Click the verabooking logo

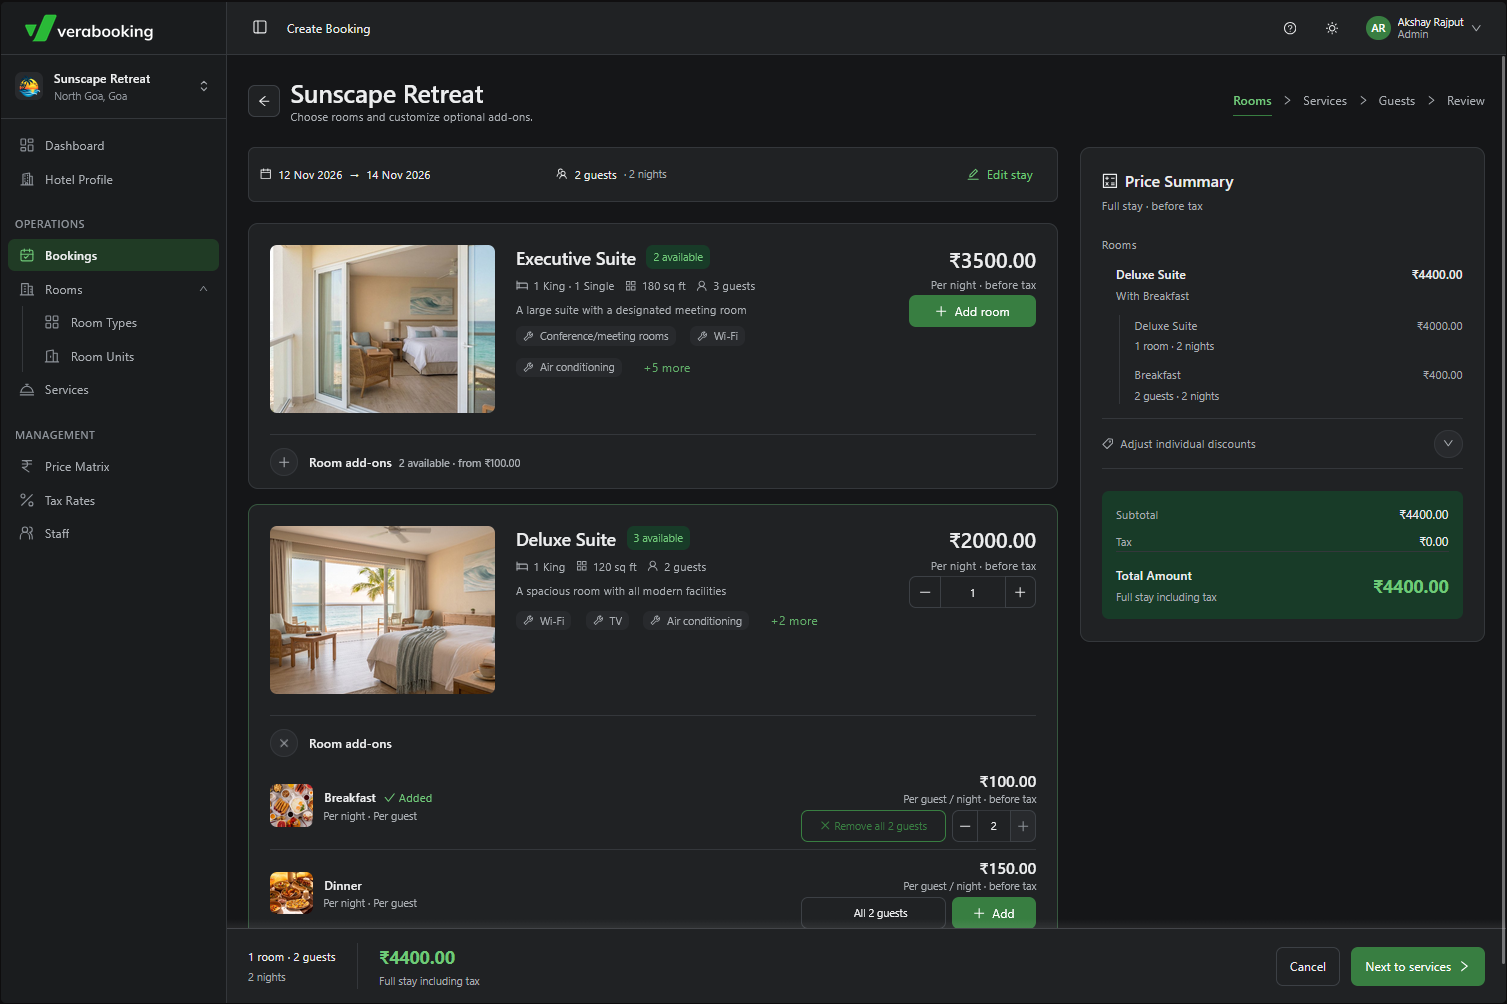point(90,29)
